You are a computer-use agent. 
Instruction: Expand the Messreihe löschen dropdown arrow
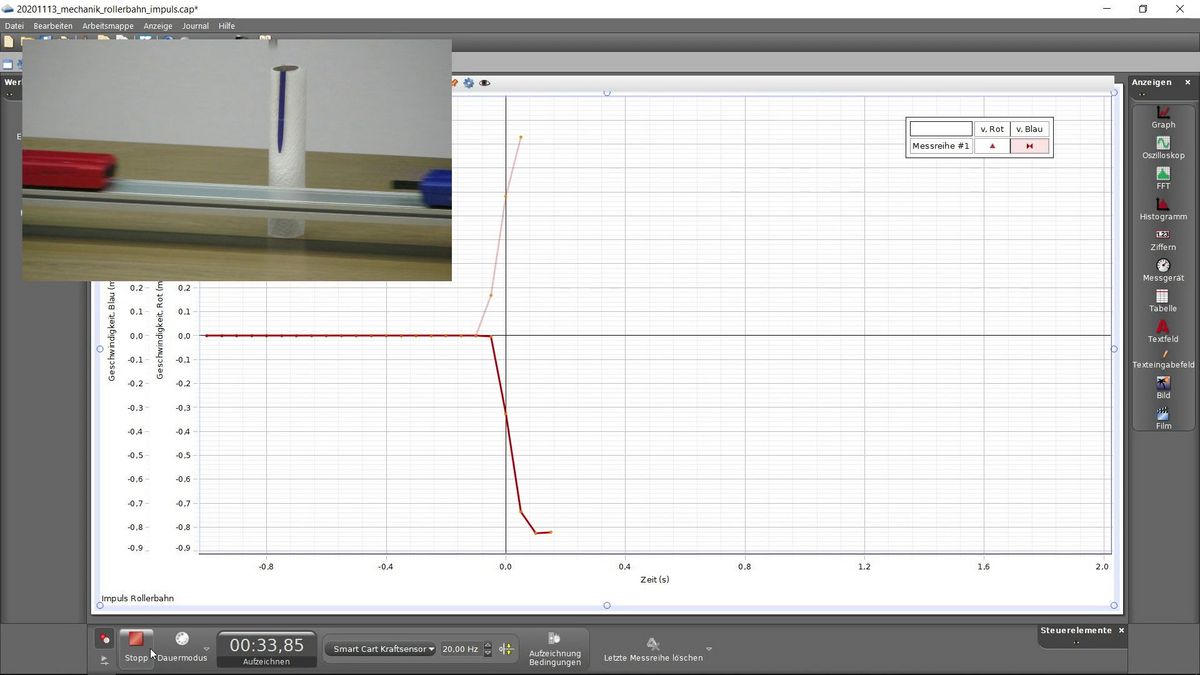709,648
